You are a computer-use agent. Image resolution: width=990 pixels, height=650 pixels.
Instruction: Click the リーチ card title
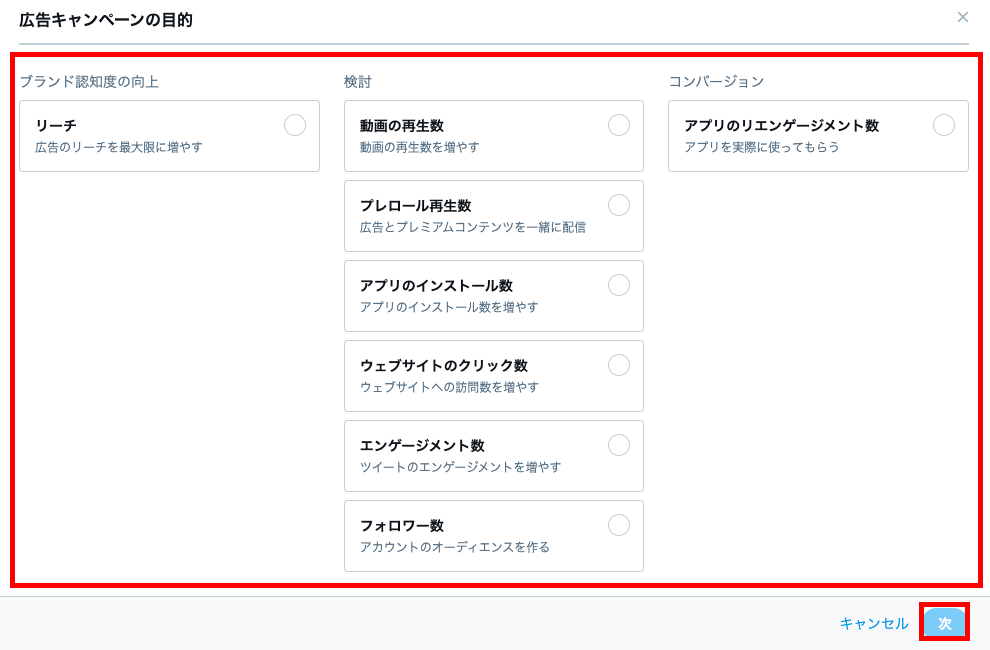point(56,126)
